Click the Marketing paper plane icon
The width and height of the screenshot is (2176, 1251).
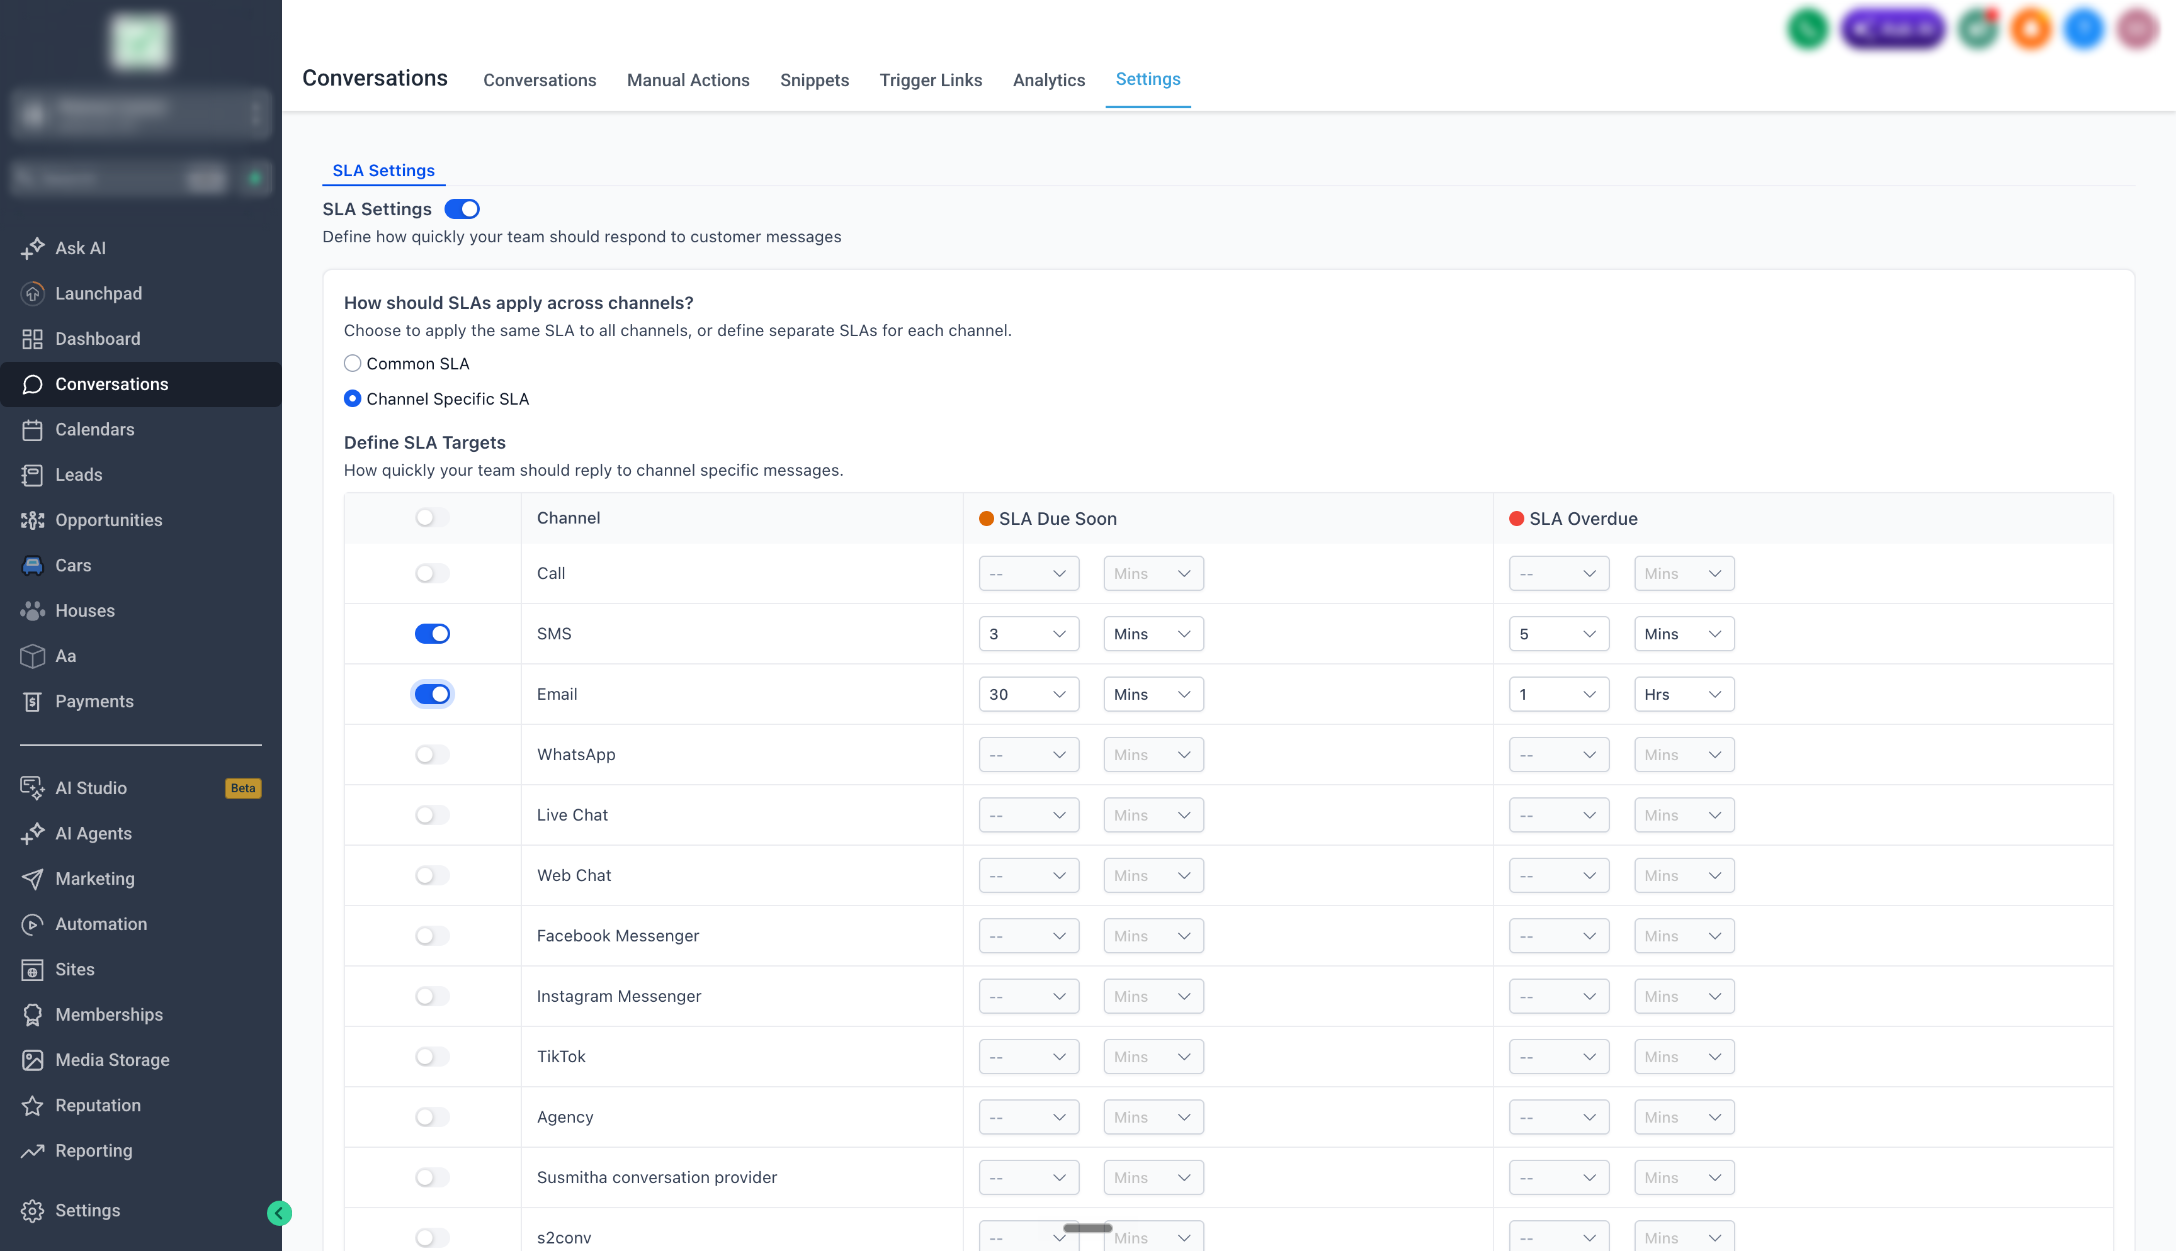pos(32,879)
